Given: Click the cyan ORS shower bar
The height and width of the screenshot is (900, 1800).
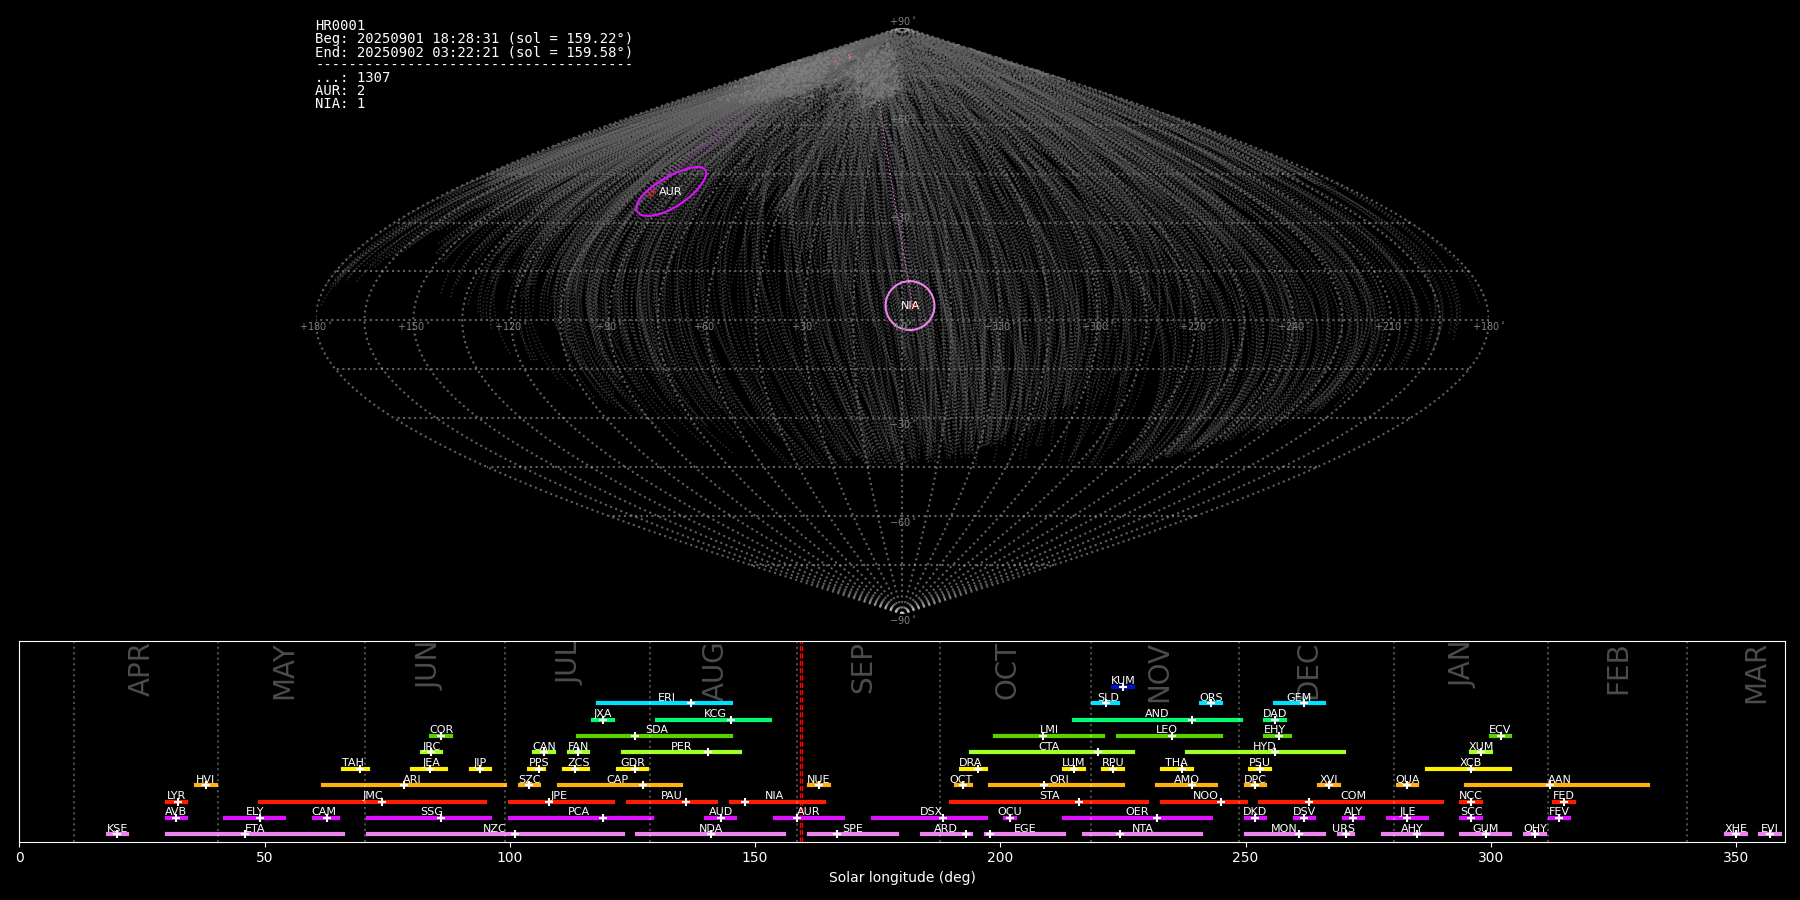Looking at the screenshot, I should [1211, 703].
